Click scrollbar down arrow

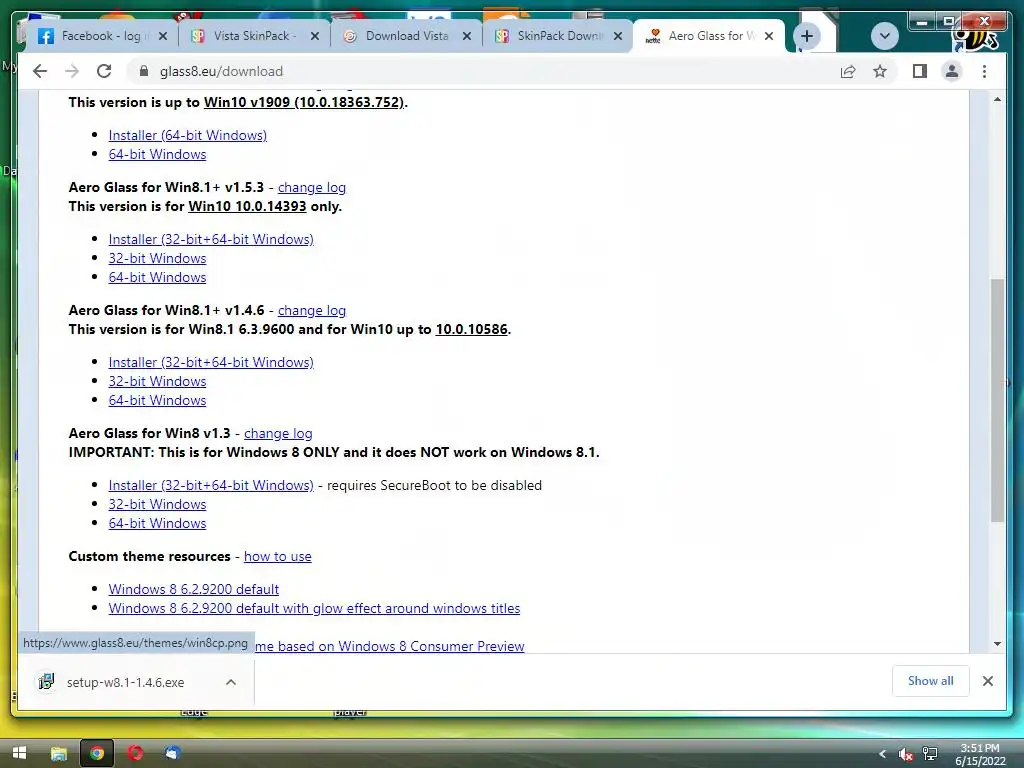point(997,644)
